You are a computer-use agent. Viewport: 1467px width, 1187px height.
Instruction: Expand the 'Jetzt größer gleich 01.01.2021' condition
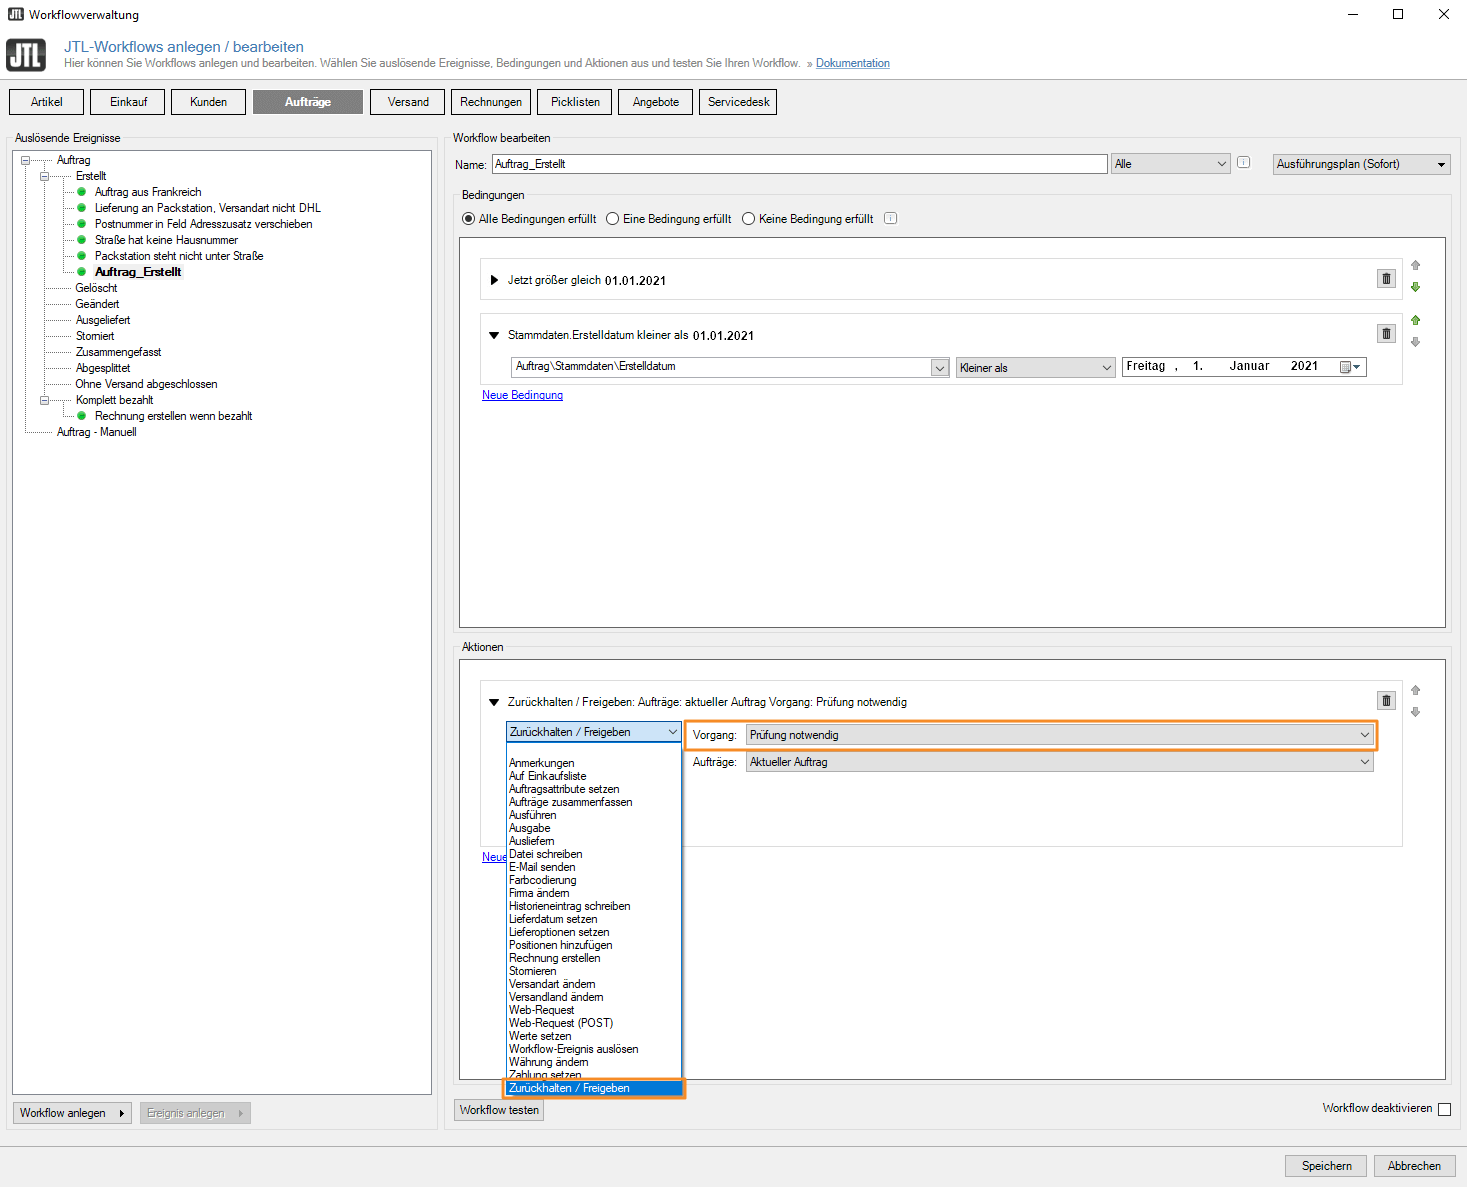(494, 280)
